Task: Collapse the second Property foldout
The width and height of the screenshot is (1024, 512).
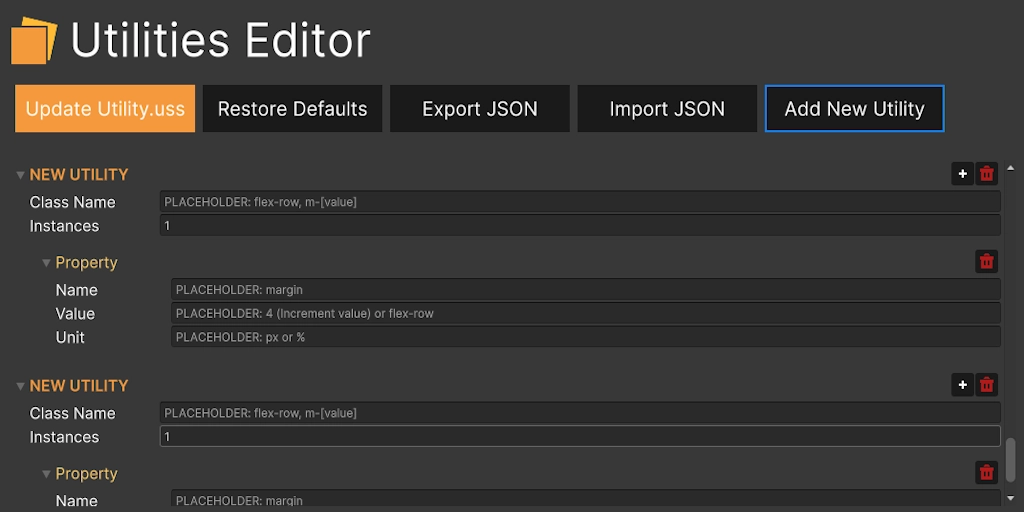Action: (46, 473)
